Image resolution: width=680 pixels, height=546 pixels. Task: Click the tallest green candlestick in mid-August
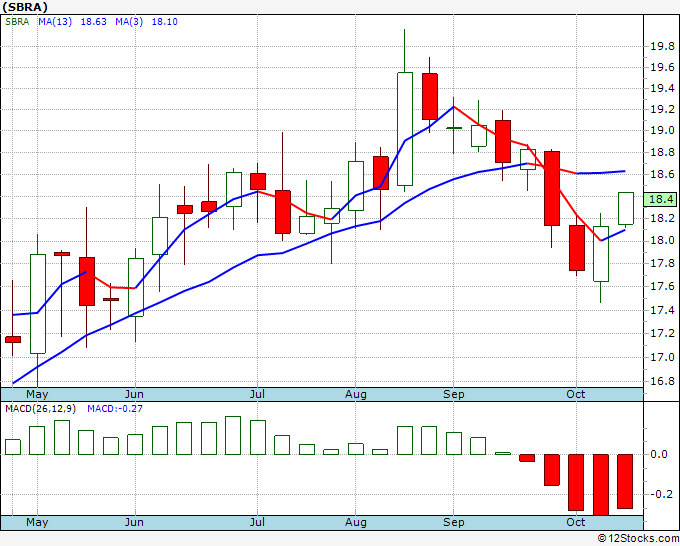click(405, 129)
